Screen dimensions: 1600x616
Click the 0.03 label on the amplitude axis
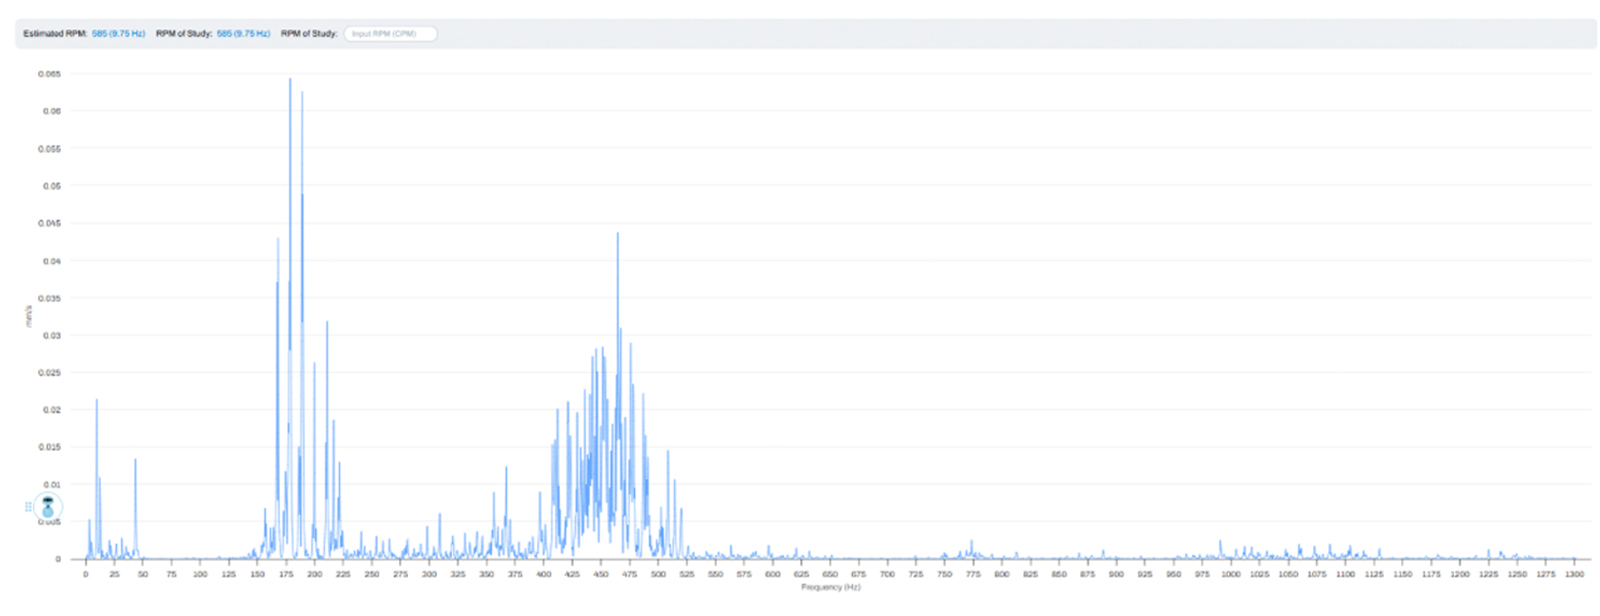click(x=52, y=336)
